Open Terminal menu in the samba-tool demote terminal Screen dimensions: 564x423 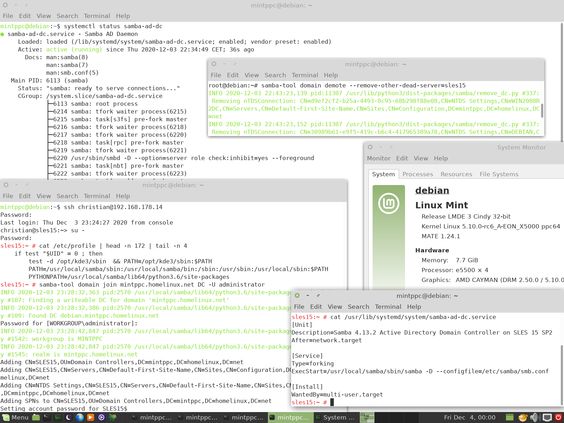point(305,75)
